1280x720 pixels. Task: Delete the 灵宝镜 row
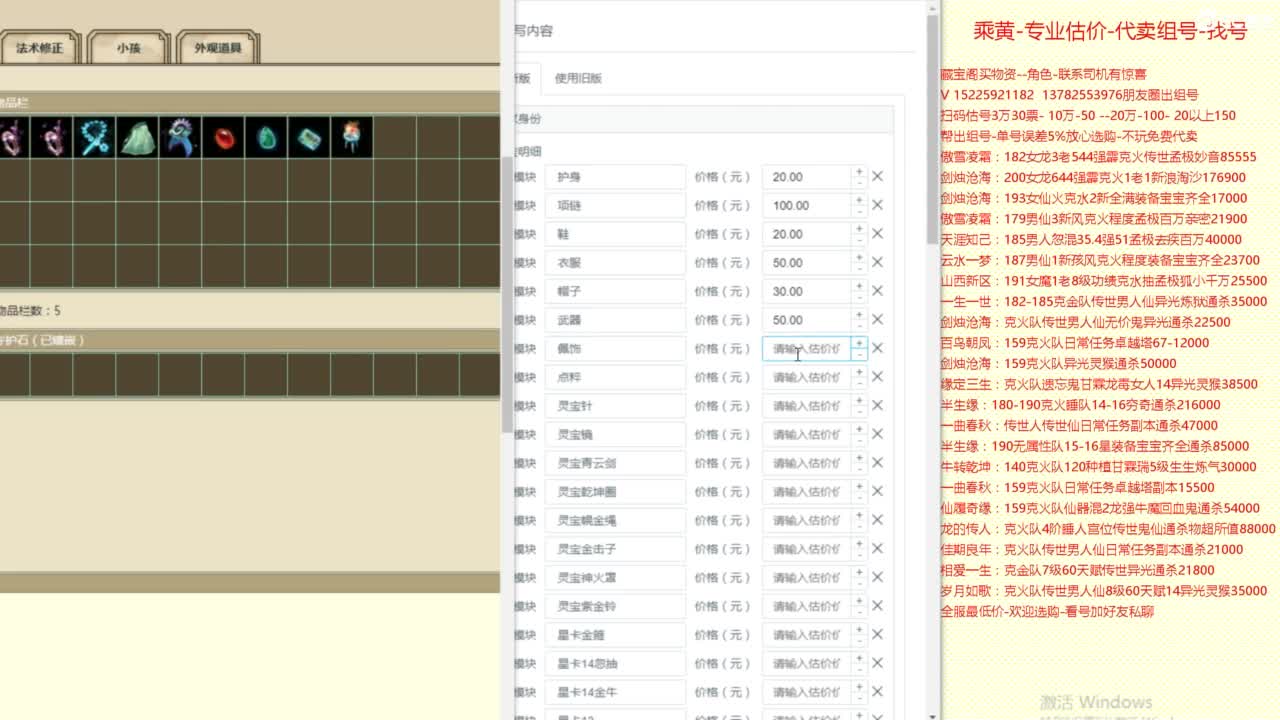coord(877,434)
